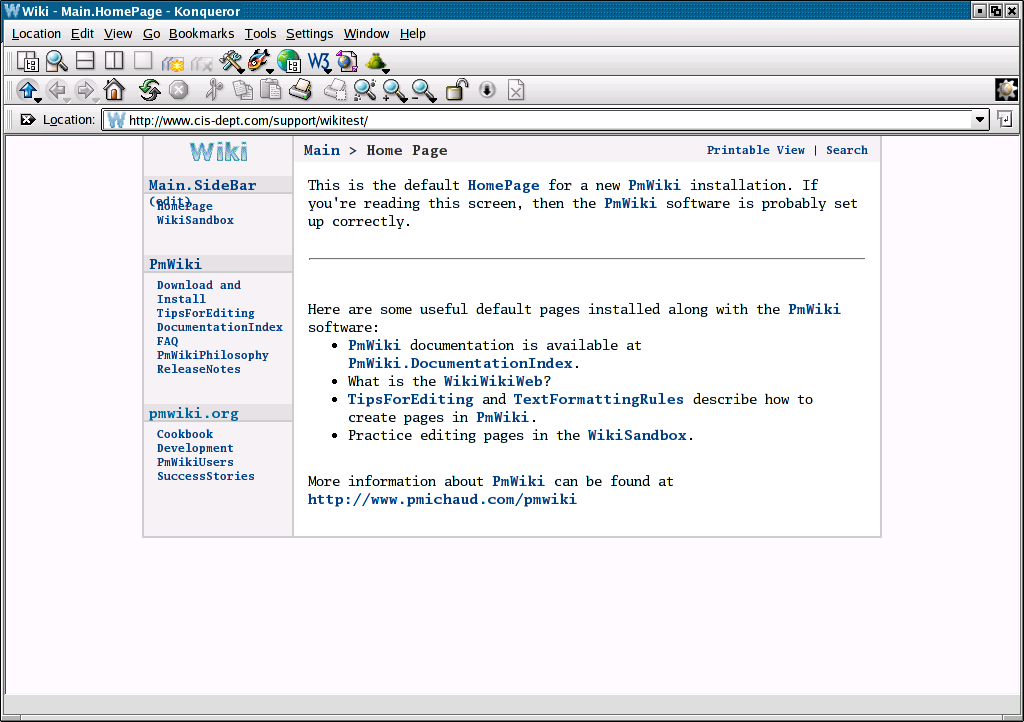
Task: Click the Forward arrow button
Action: pyautogui.click(x=86, y=90)
